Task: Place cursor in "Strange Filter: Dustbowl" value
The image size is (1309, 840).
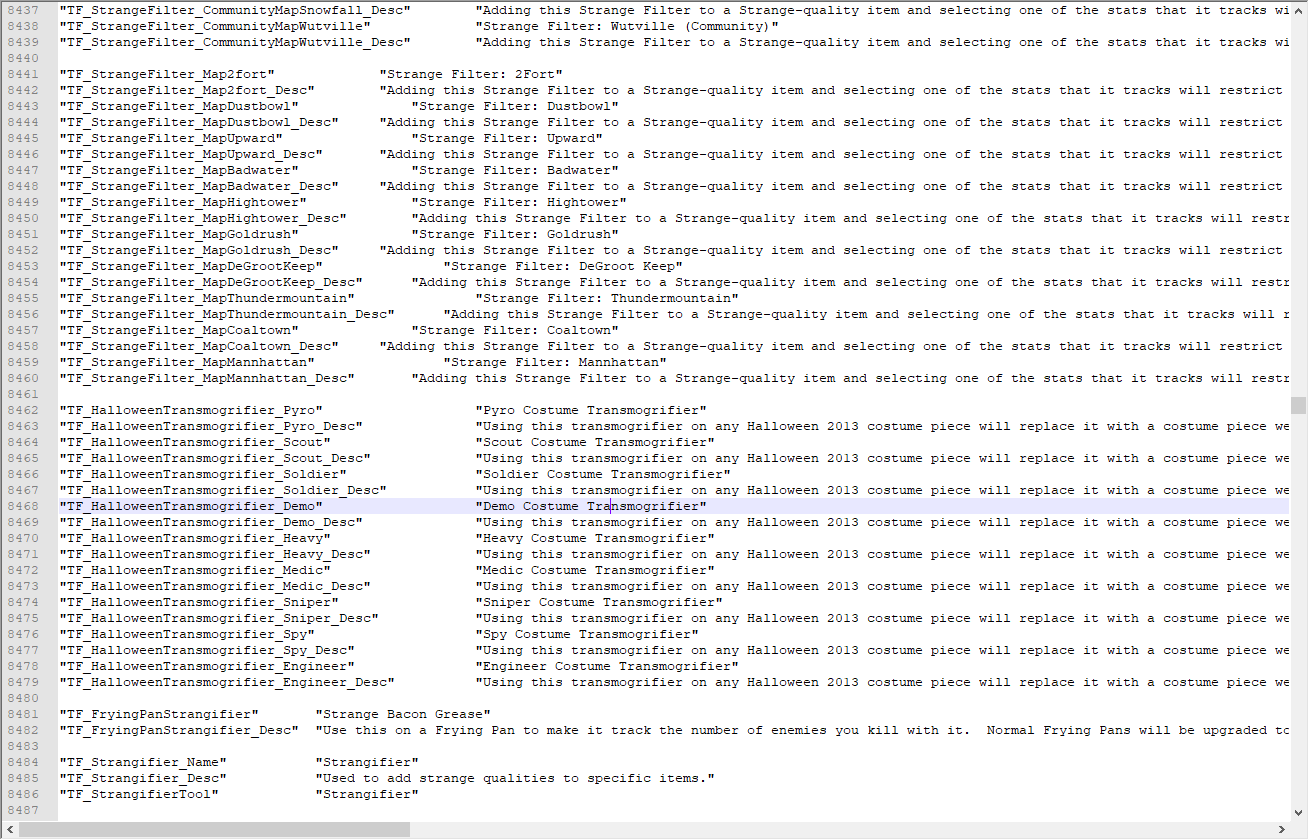Action: click(515, 106)
